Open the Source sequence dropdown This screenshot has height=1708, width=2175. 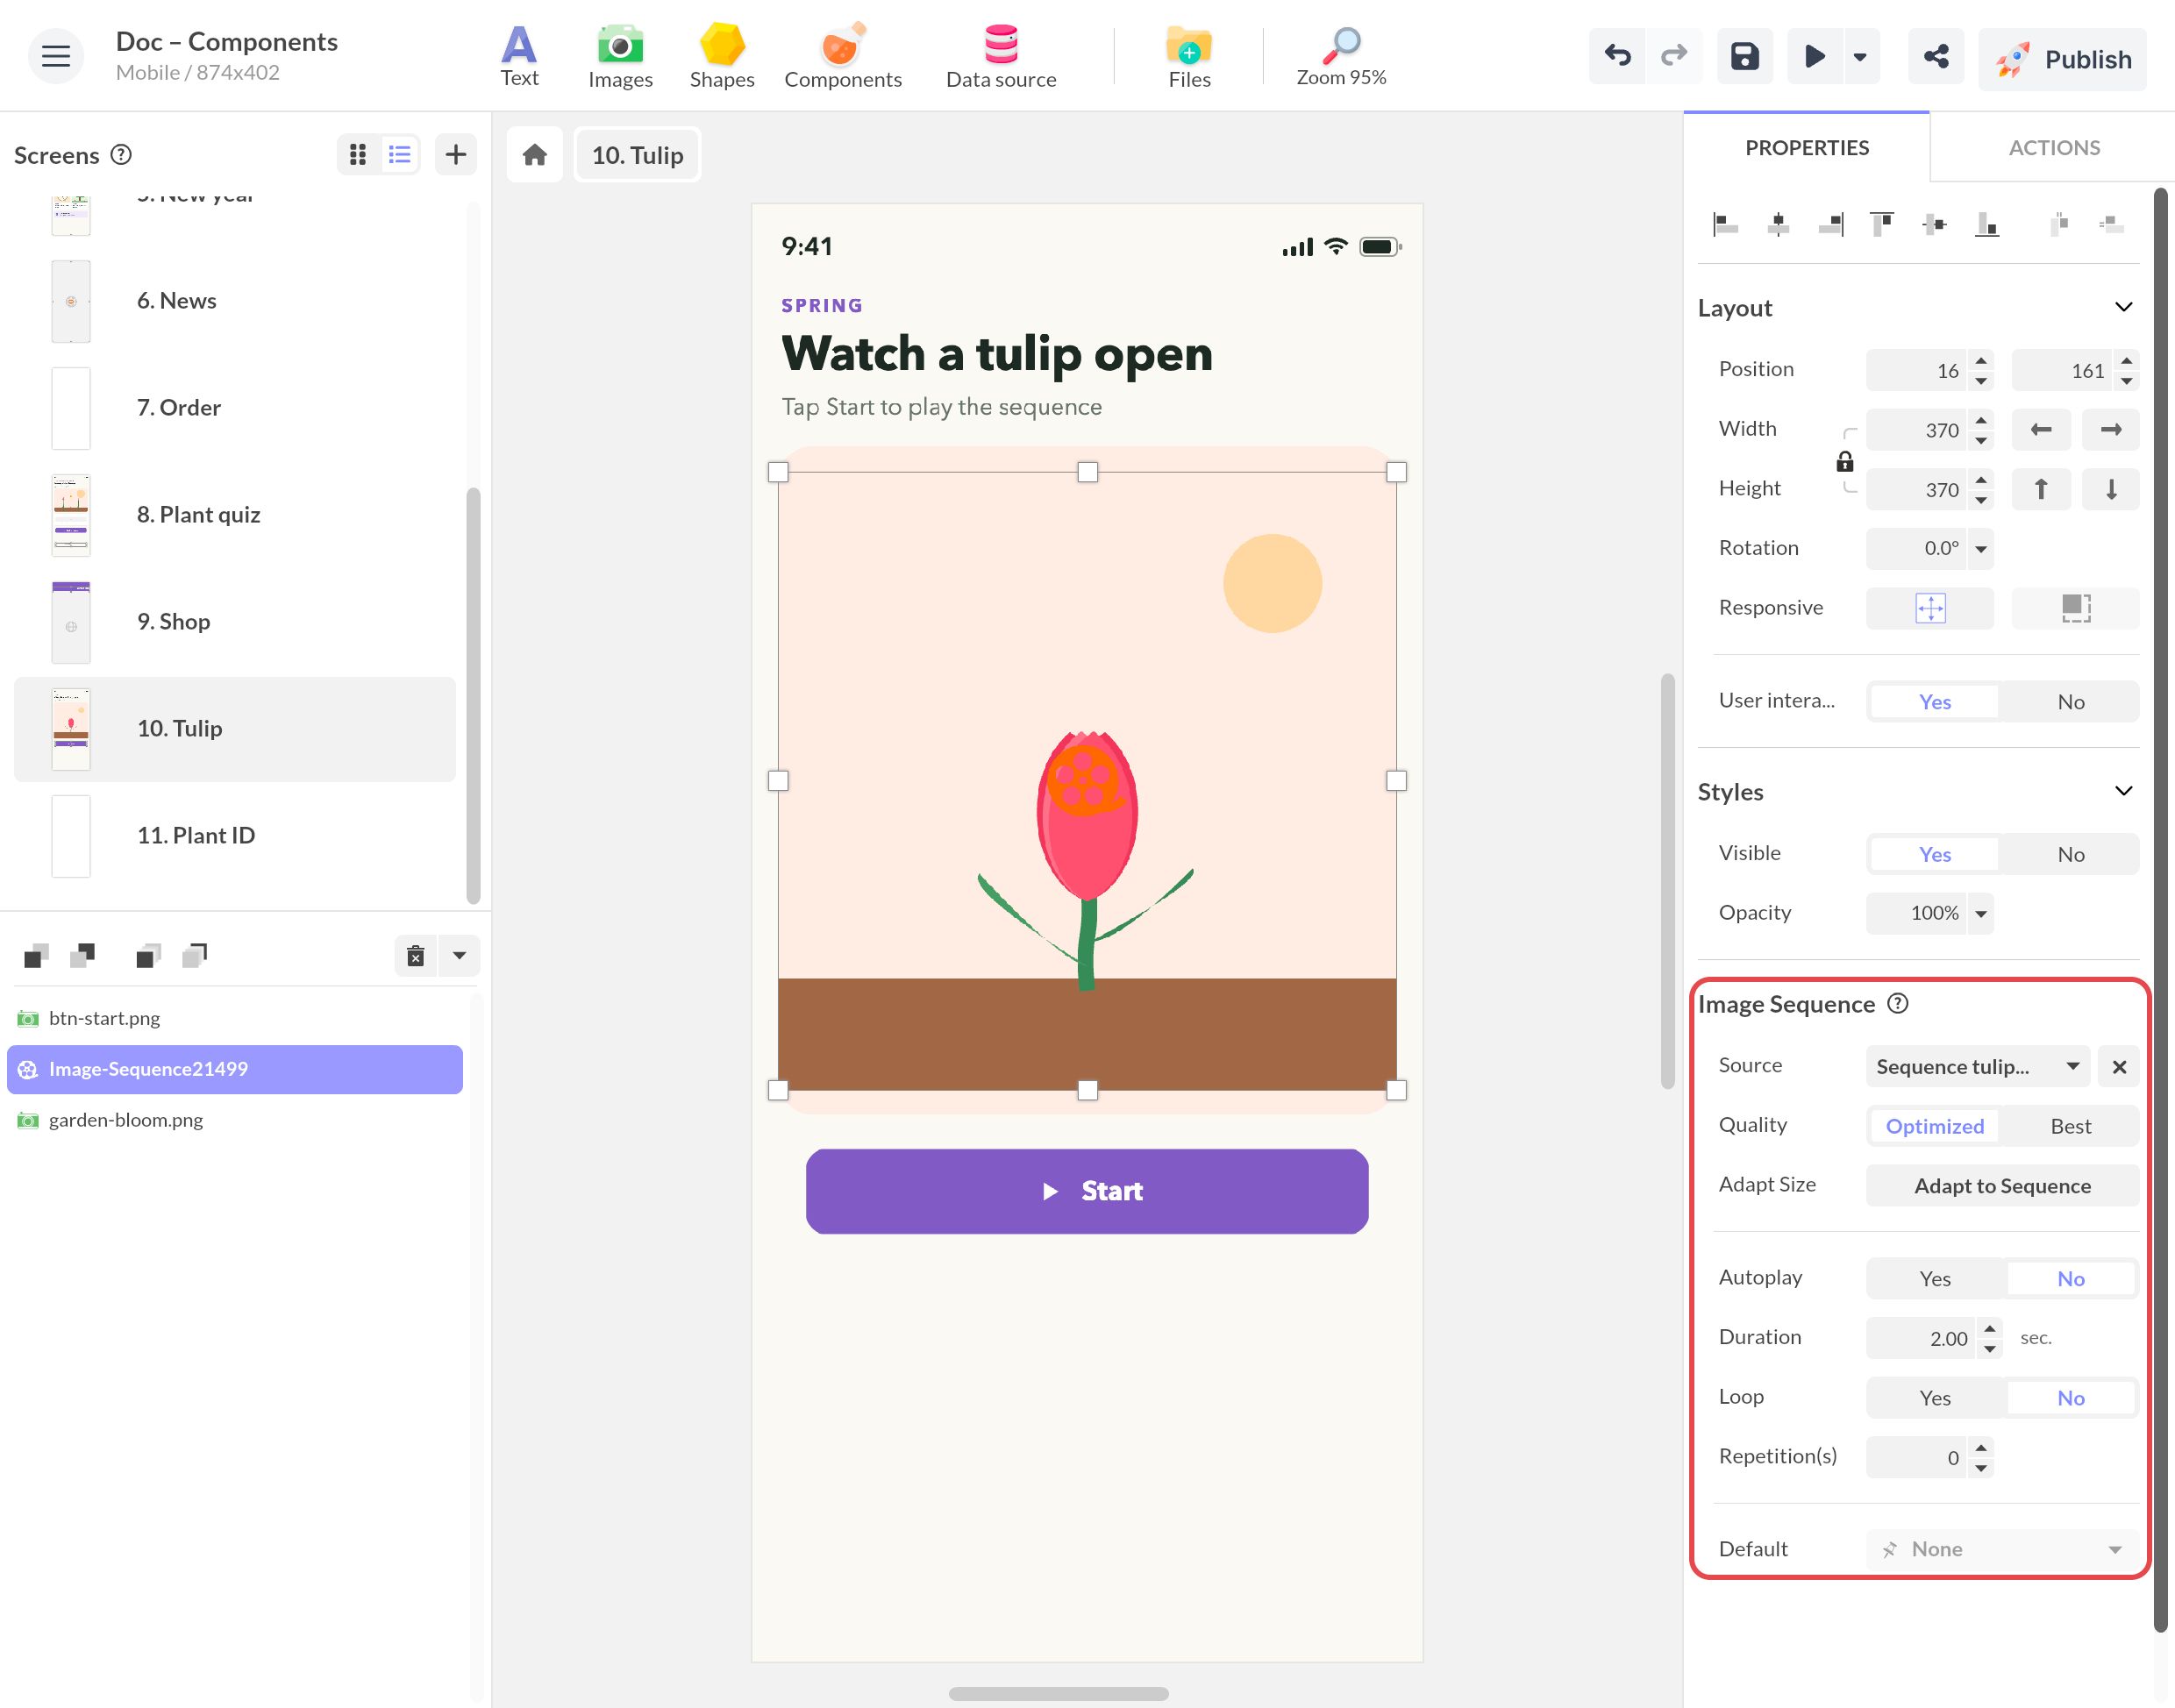coord(1978,1067)
